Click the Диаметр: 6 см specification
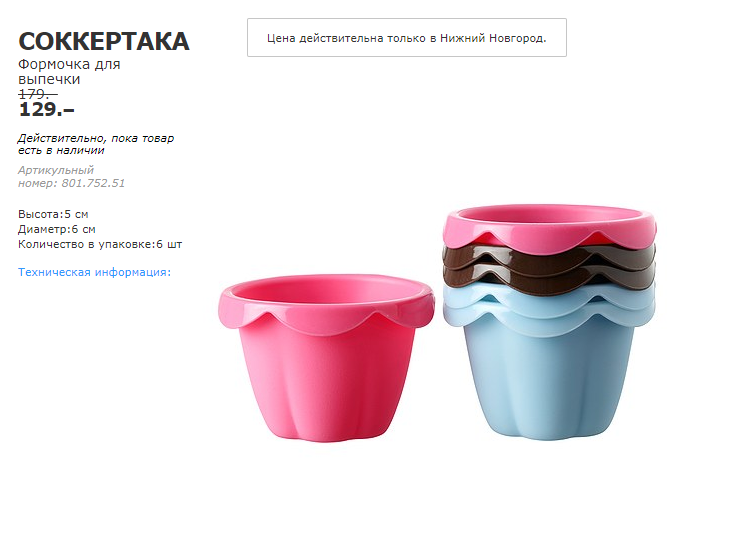The height and width of the screenshot is (560, 732). pos(57,229)
